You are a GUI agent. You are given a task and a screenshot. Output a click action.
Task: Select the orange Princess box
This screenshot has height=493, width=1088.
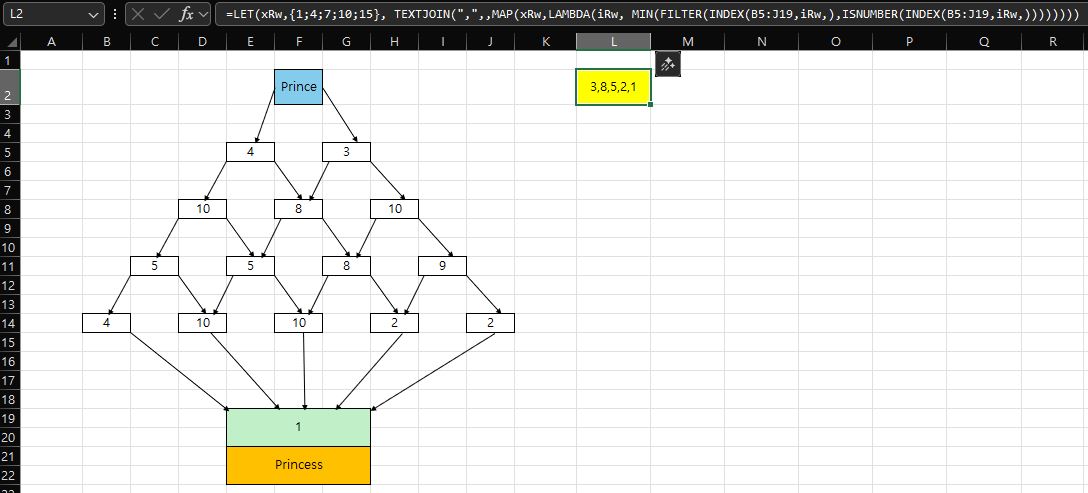pyautogui.click(x=298, y=465)
